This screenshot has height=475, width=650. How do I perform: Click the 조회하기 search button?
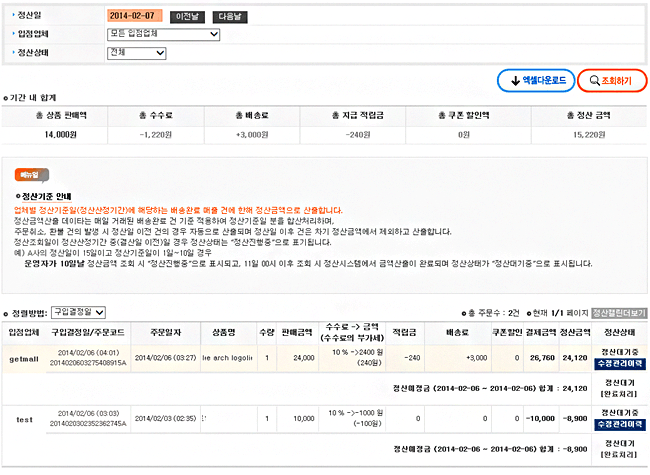(610, 81)
